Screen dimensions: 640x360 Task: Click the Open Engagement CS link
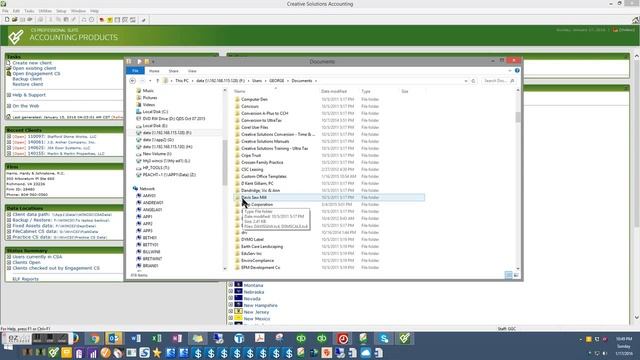pos(36,73)
